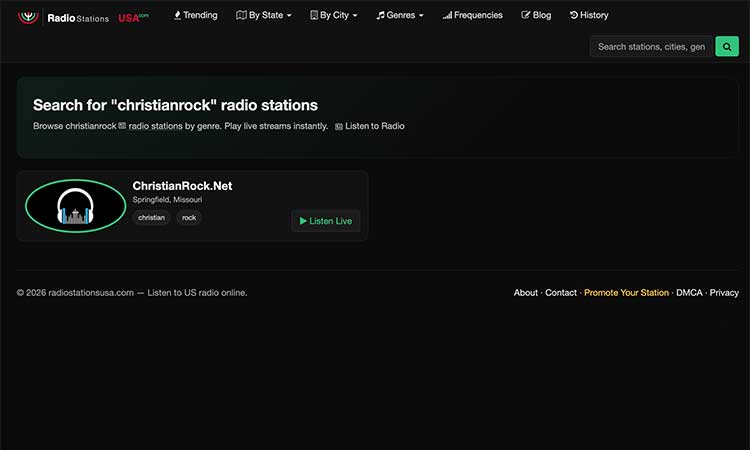Open the Privacy footer link
The width and height of the screenshot is (750, 450).
coord(724,293)
